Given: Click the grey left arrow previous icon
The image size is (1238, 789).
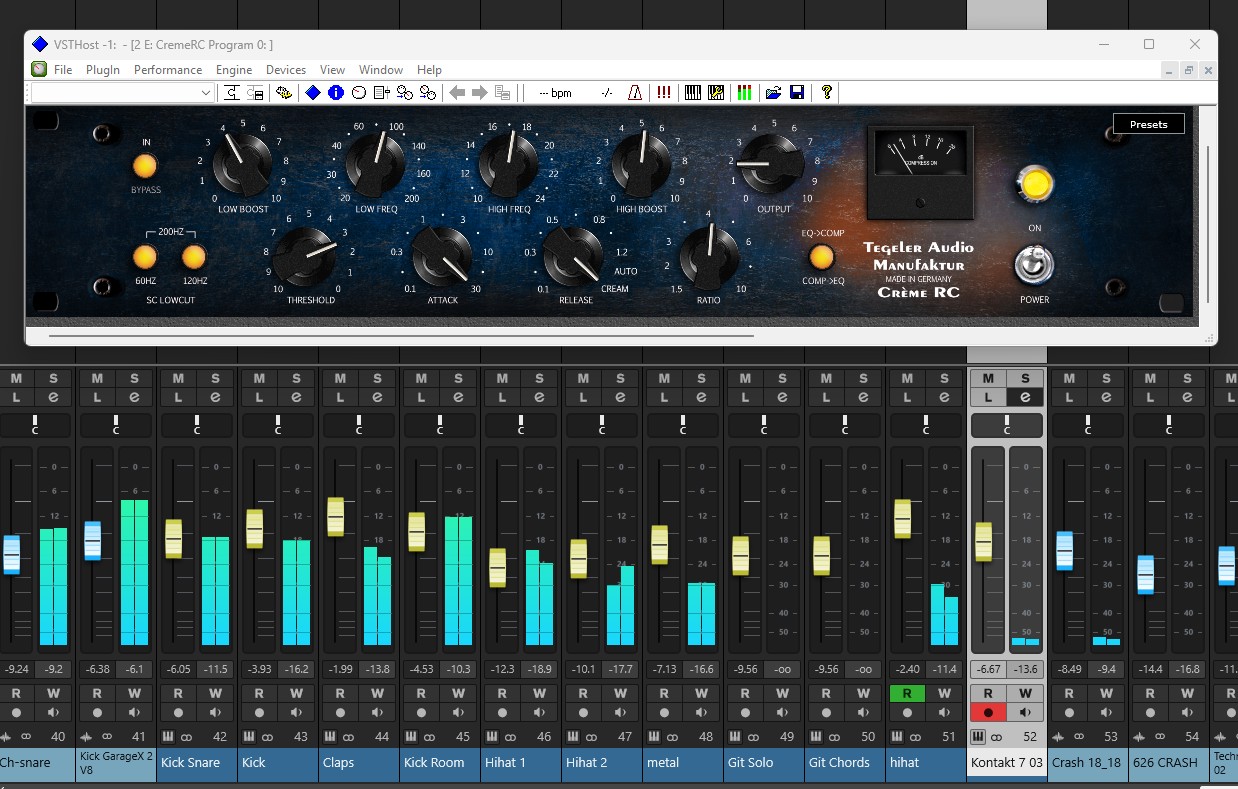Looking at the screenshot, I should tap(457, 93).
